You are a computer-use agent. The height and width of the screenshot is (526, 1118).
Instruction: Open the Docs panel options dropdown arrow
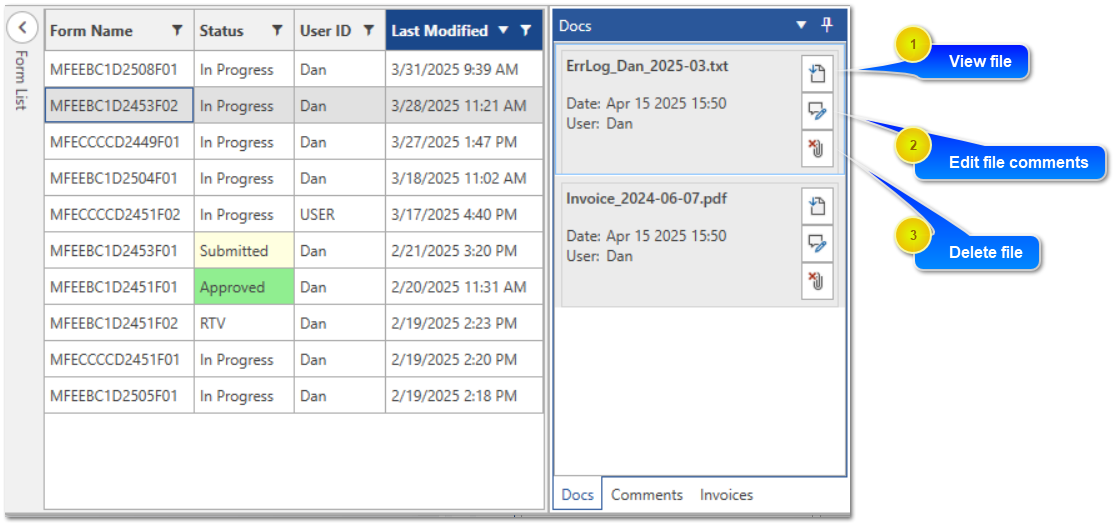(801, 25)
